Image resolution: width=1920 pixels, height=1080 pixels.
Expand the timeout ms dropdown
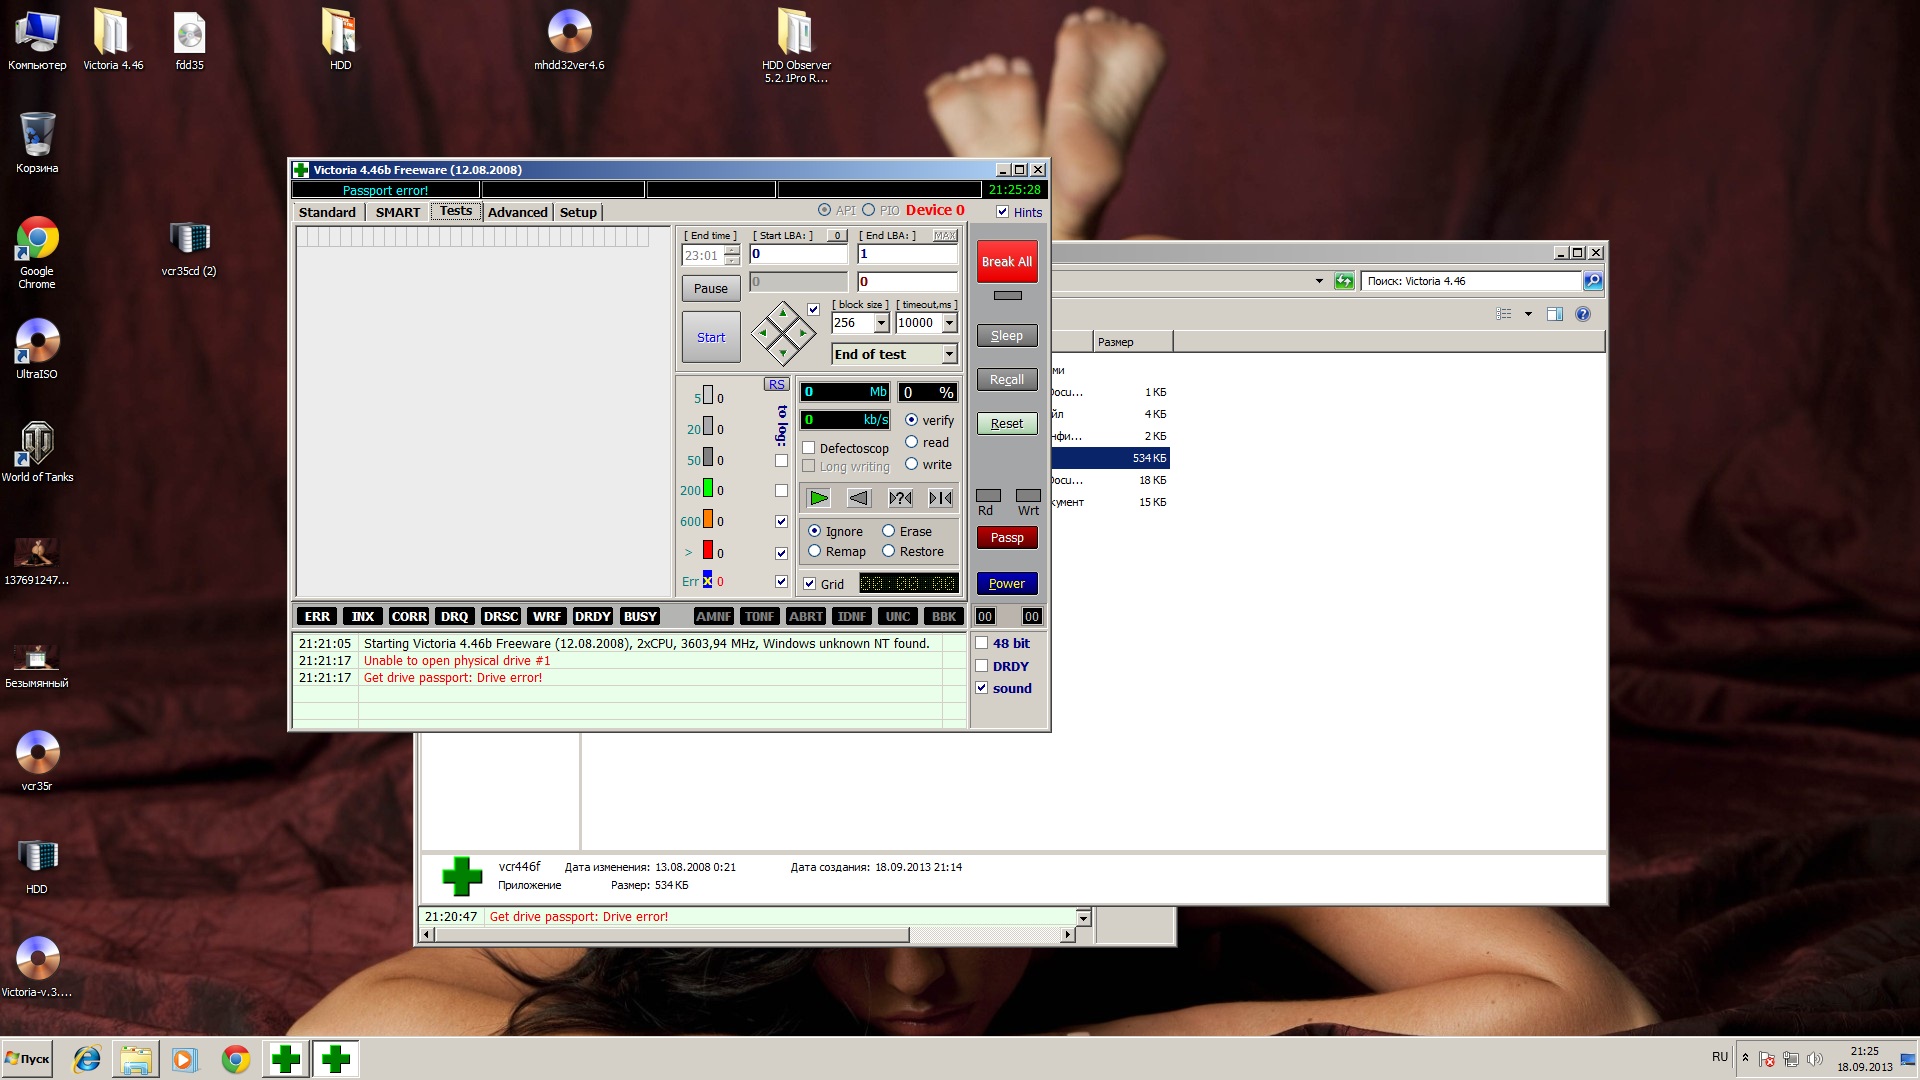pyautogui.click(x=949, y=323)
